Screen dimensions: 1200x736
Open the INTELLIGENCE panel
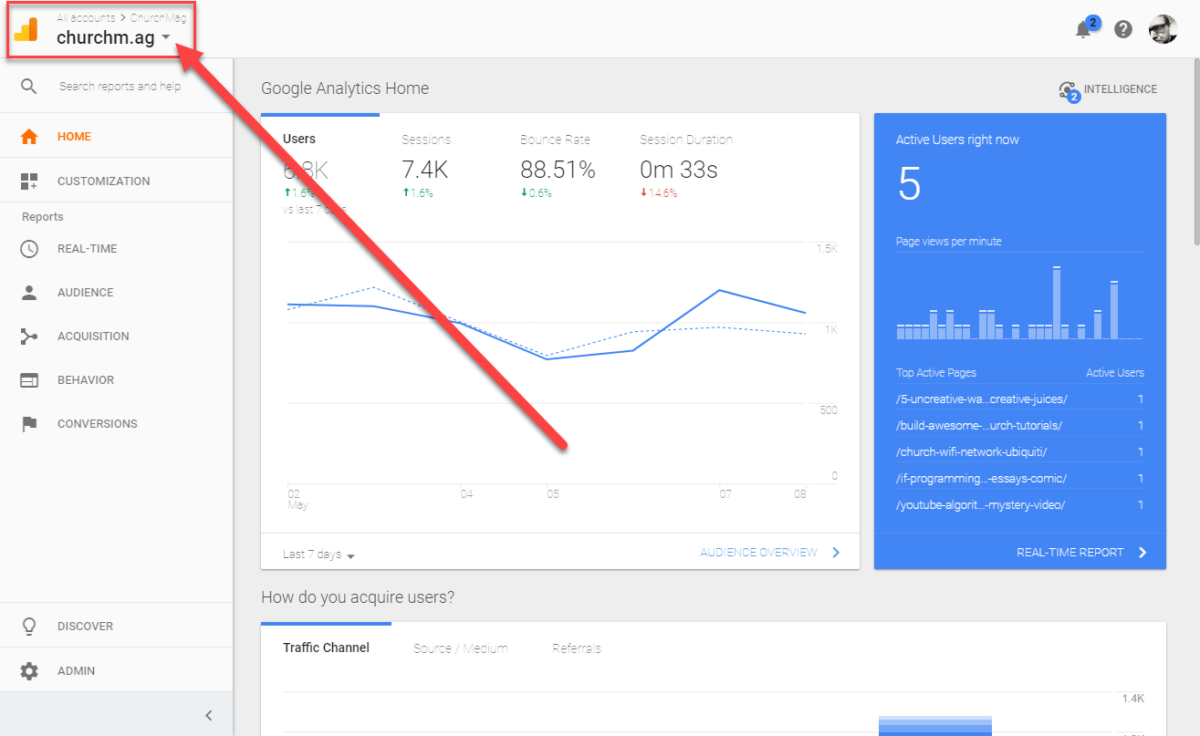1120,89
